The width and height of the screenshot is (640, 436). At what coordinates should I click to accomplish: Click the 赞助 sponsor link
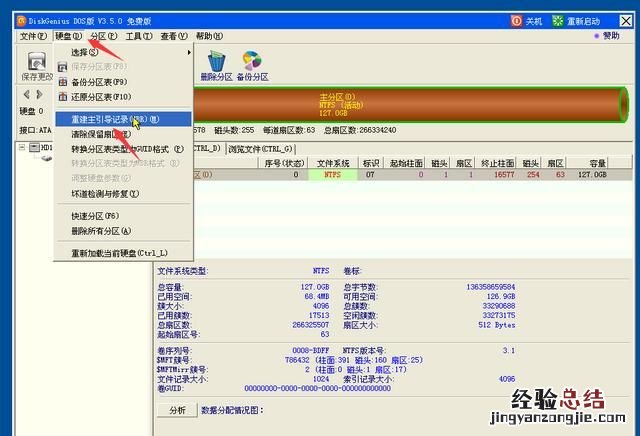click(618, 36)
